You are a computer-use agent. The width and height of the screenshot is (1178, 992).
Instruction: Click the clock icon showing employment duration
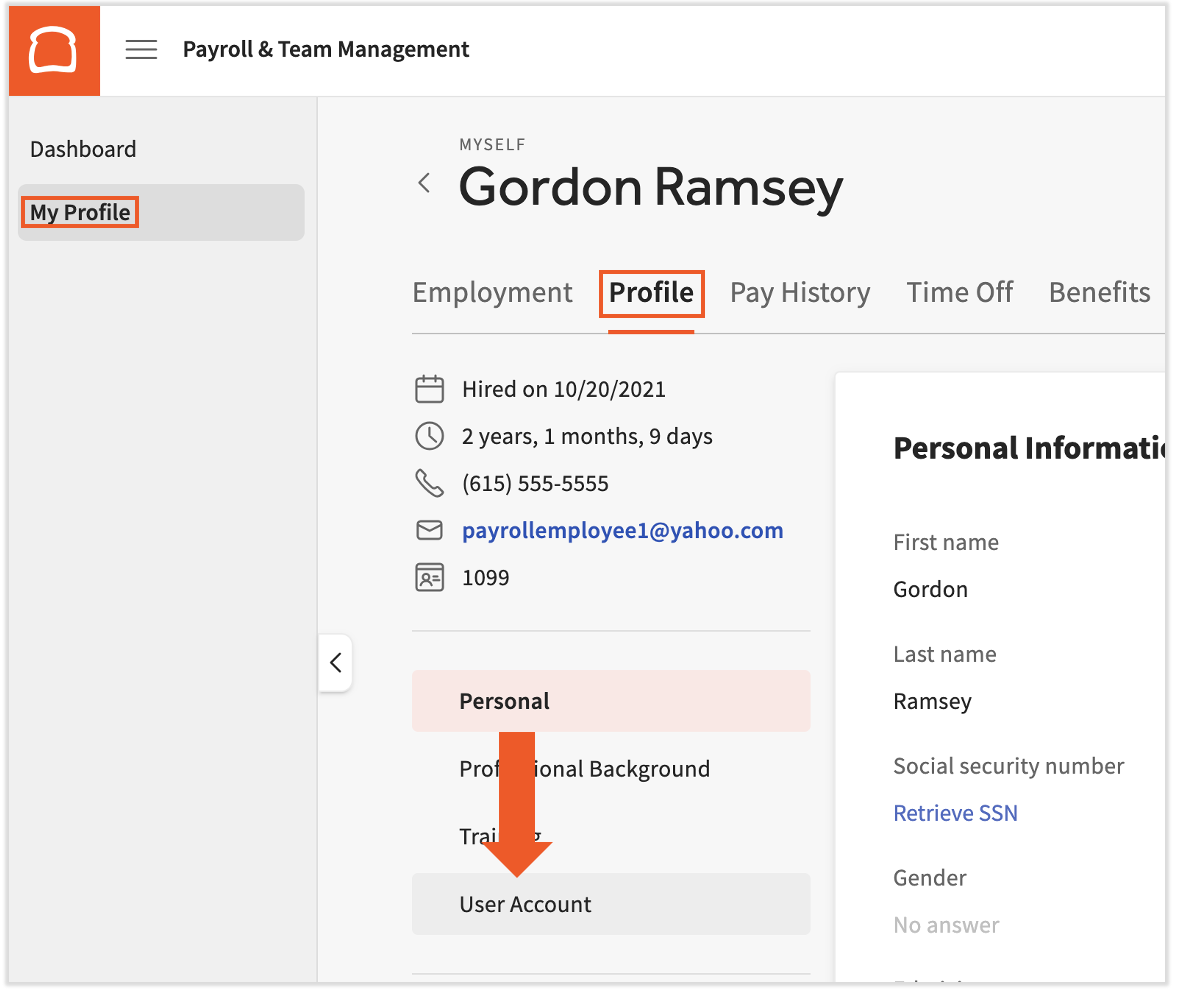430,436
